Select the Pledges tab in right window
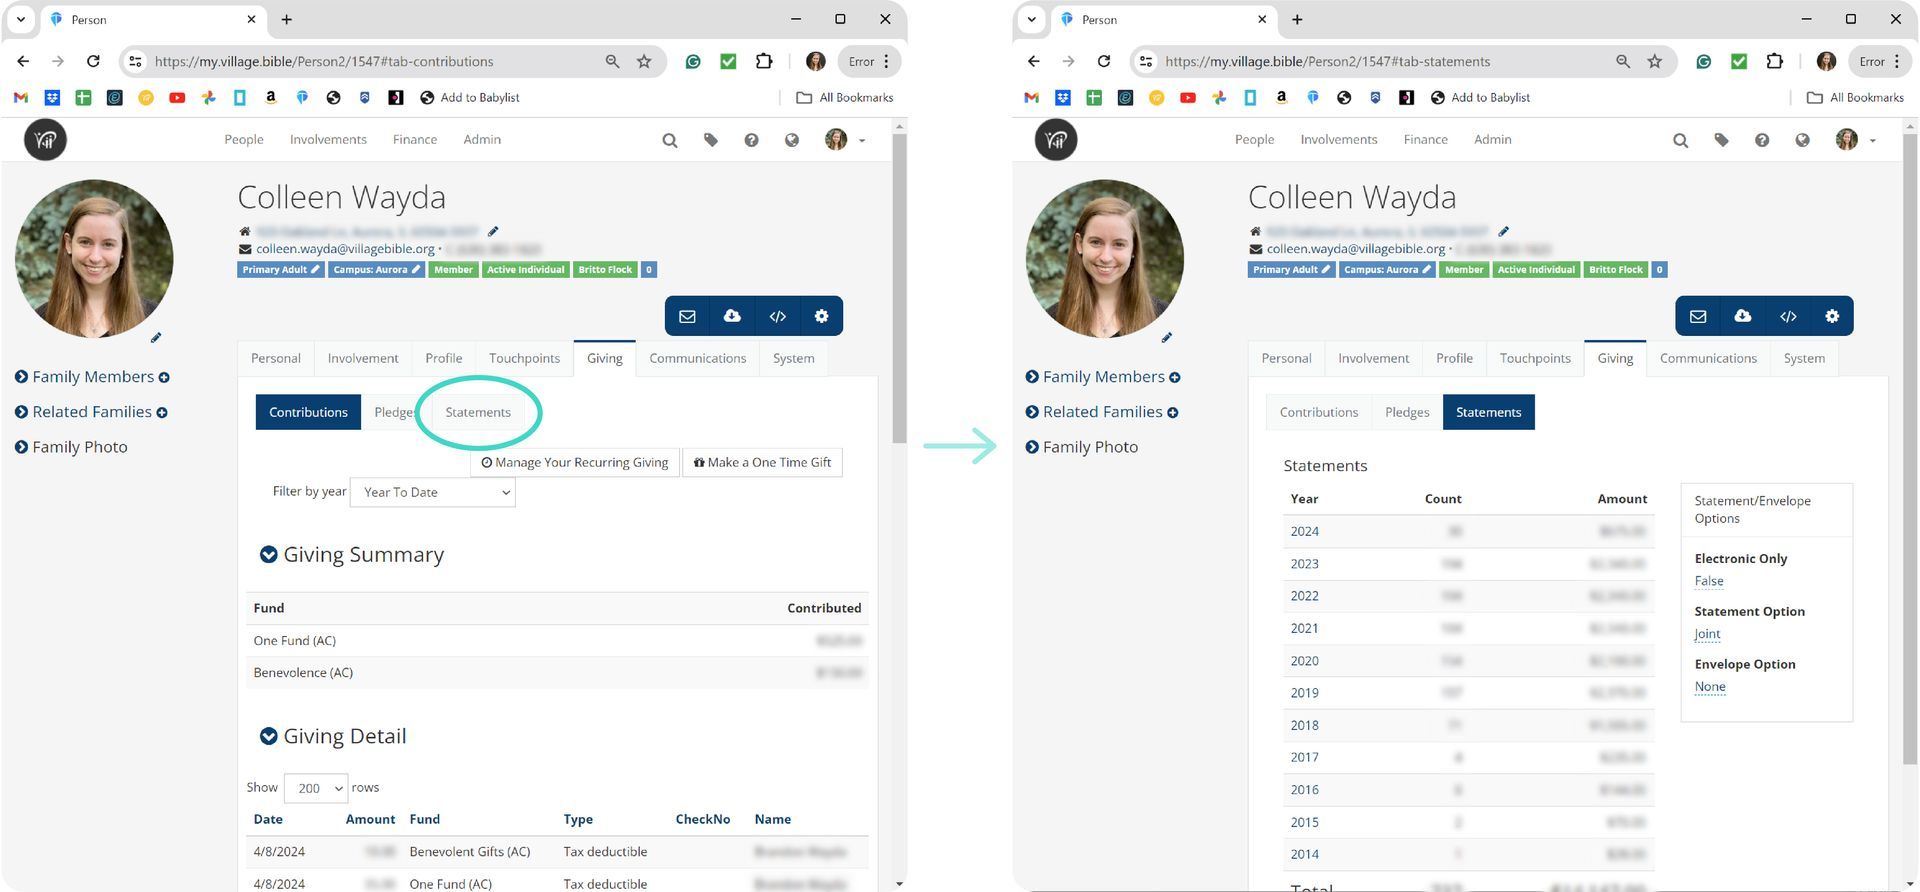Image resolution: width=1920 pixels, height=892 pixels. 1406,412
